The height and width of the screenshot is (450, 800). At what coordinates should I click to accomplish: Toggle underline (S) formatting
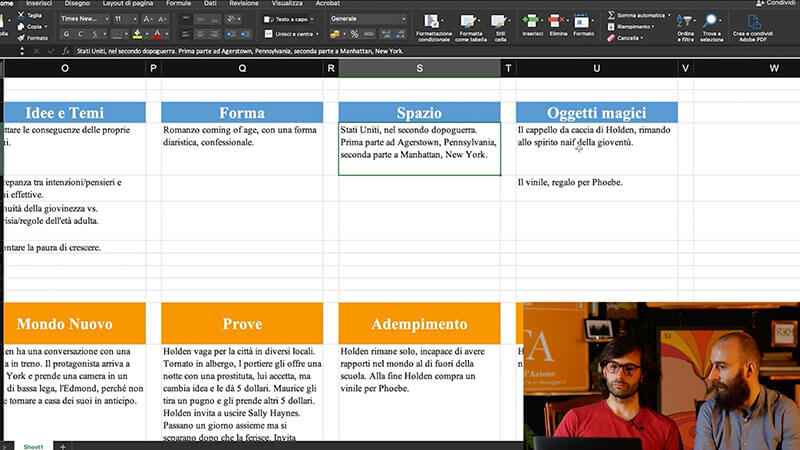click(x=94, y=34)
